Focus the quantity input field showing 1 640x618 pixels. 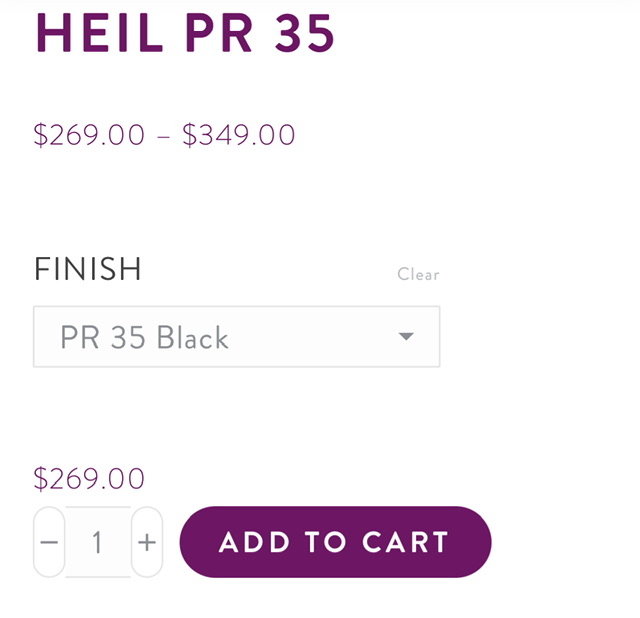[98, 542]
